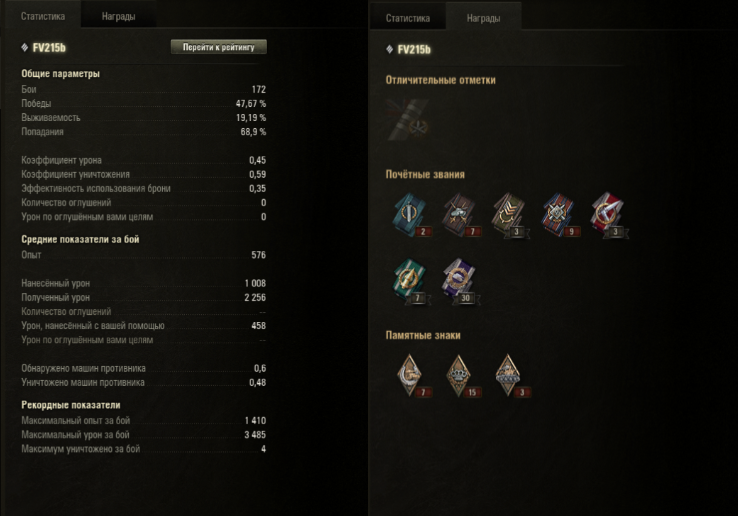Switch to Награды tab in left panel

pos(119,16)
